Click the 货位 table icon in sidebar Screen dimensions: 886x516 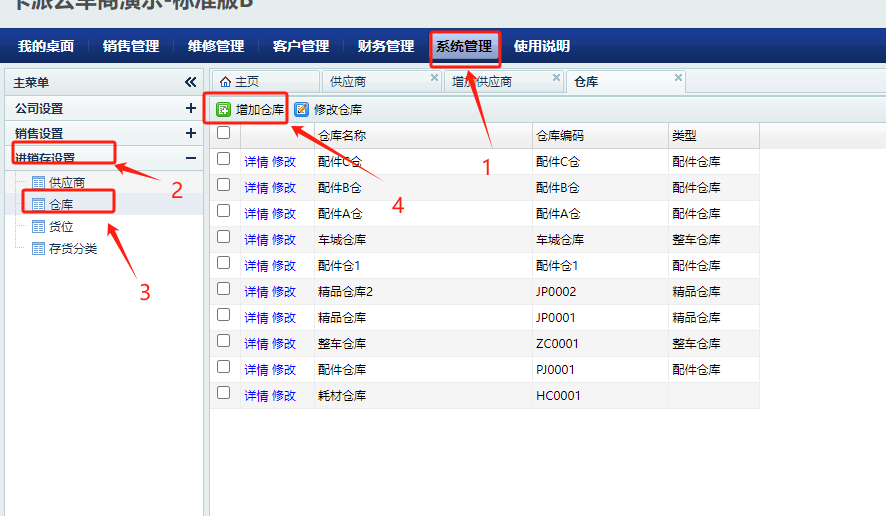click(39, 227)
